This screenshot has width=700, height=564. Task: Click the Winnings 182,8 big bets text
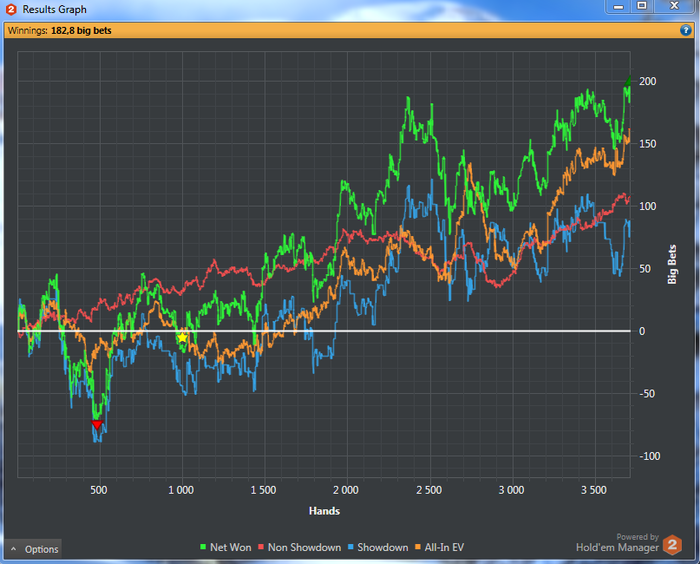[x=59, y=31]
